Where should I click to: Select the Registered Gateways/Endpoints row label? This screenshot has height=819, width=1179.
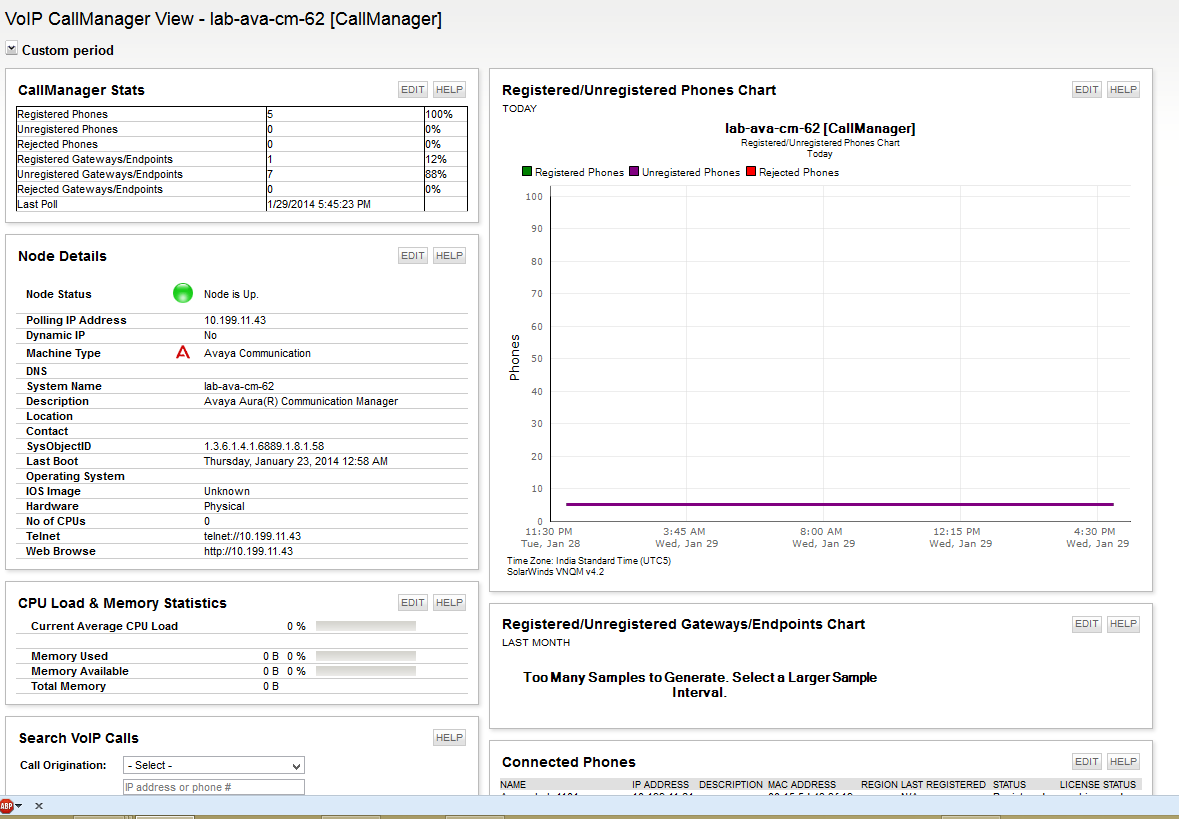(x=95, y=159)
